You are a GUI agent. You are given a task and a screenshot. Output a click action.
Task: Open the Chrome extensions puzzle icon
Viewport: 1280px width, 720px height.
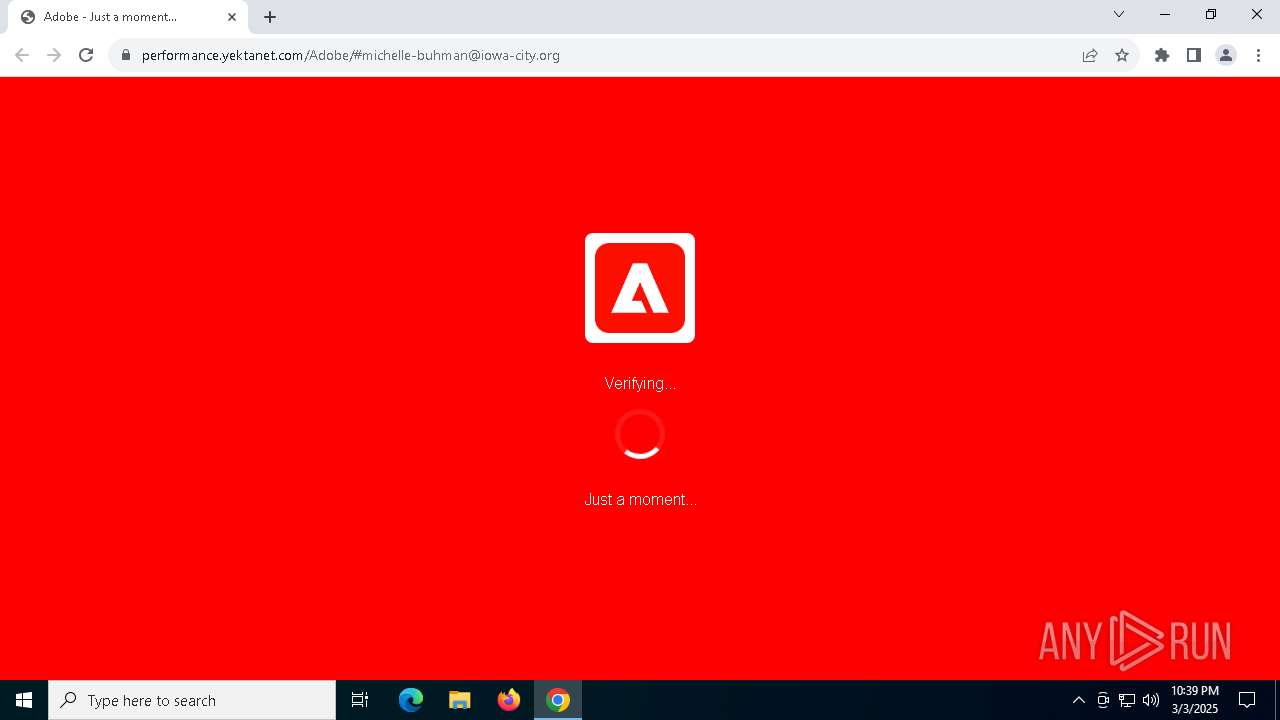pos(1162,55)
